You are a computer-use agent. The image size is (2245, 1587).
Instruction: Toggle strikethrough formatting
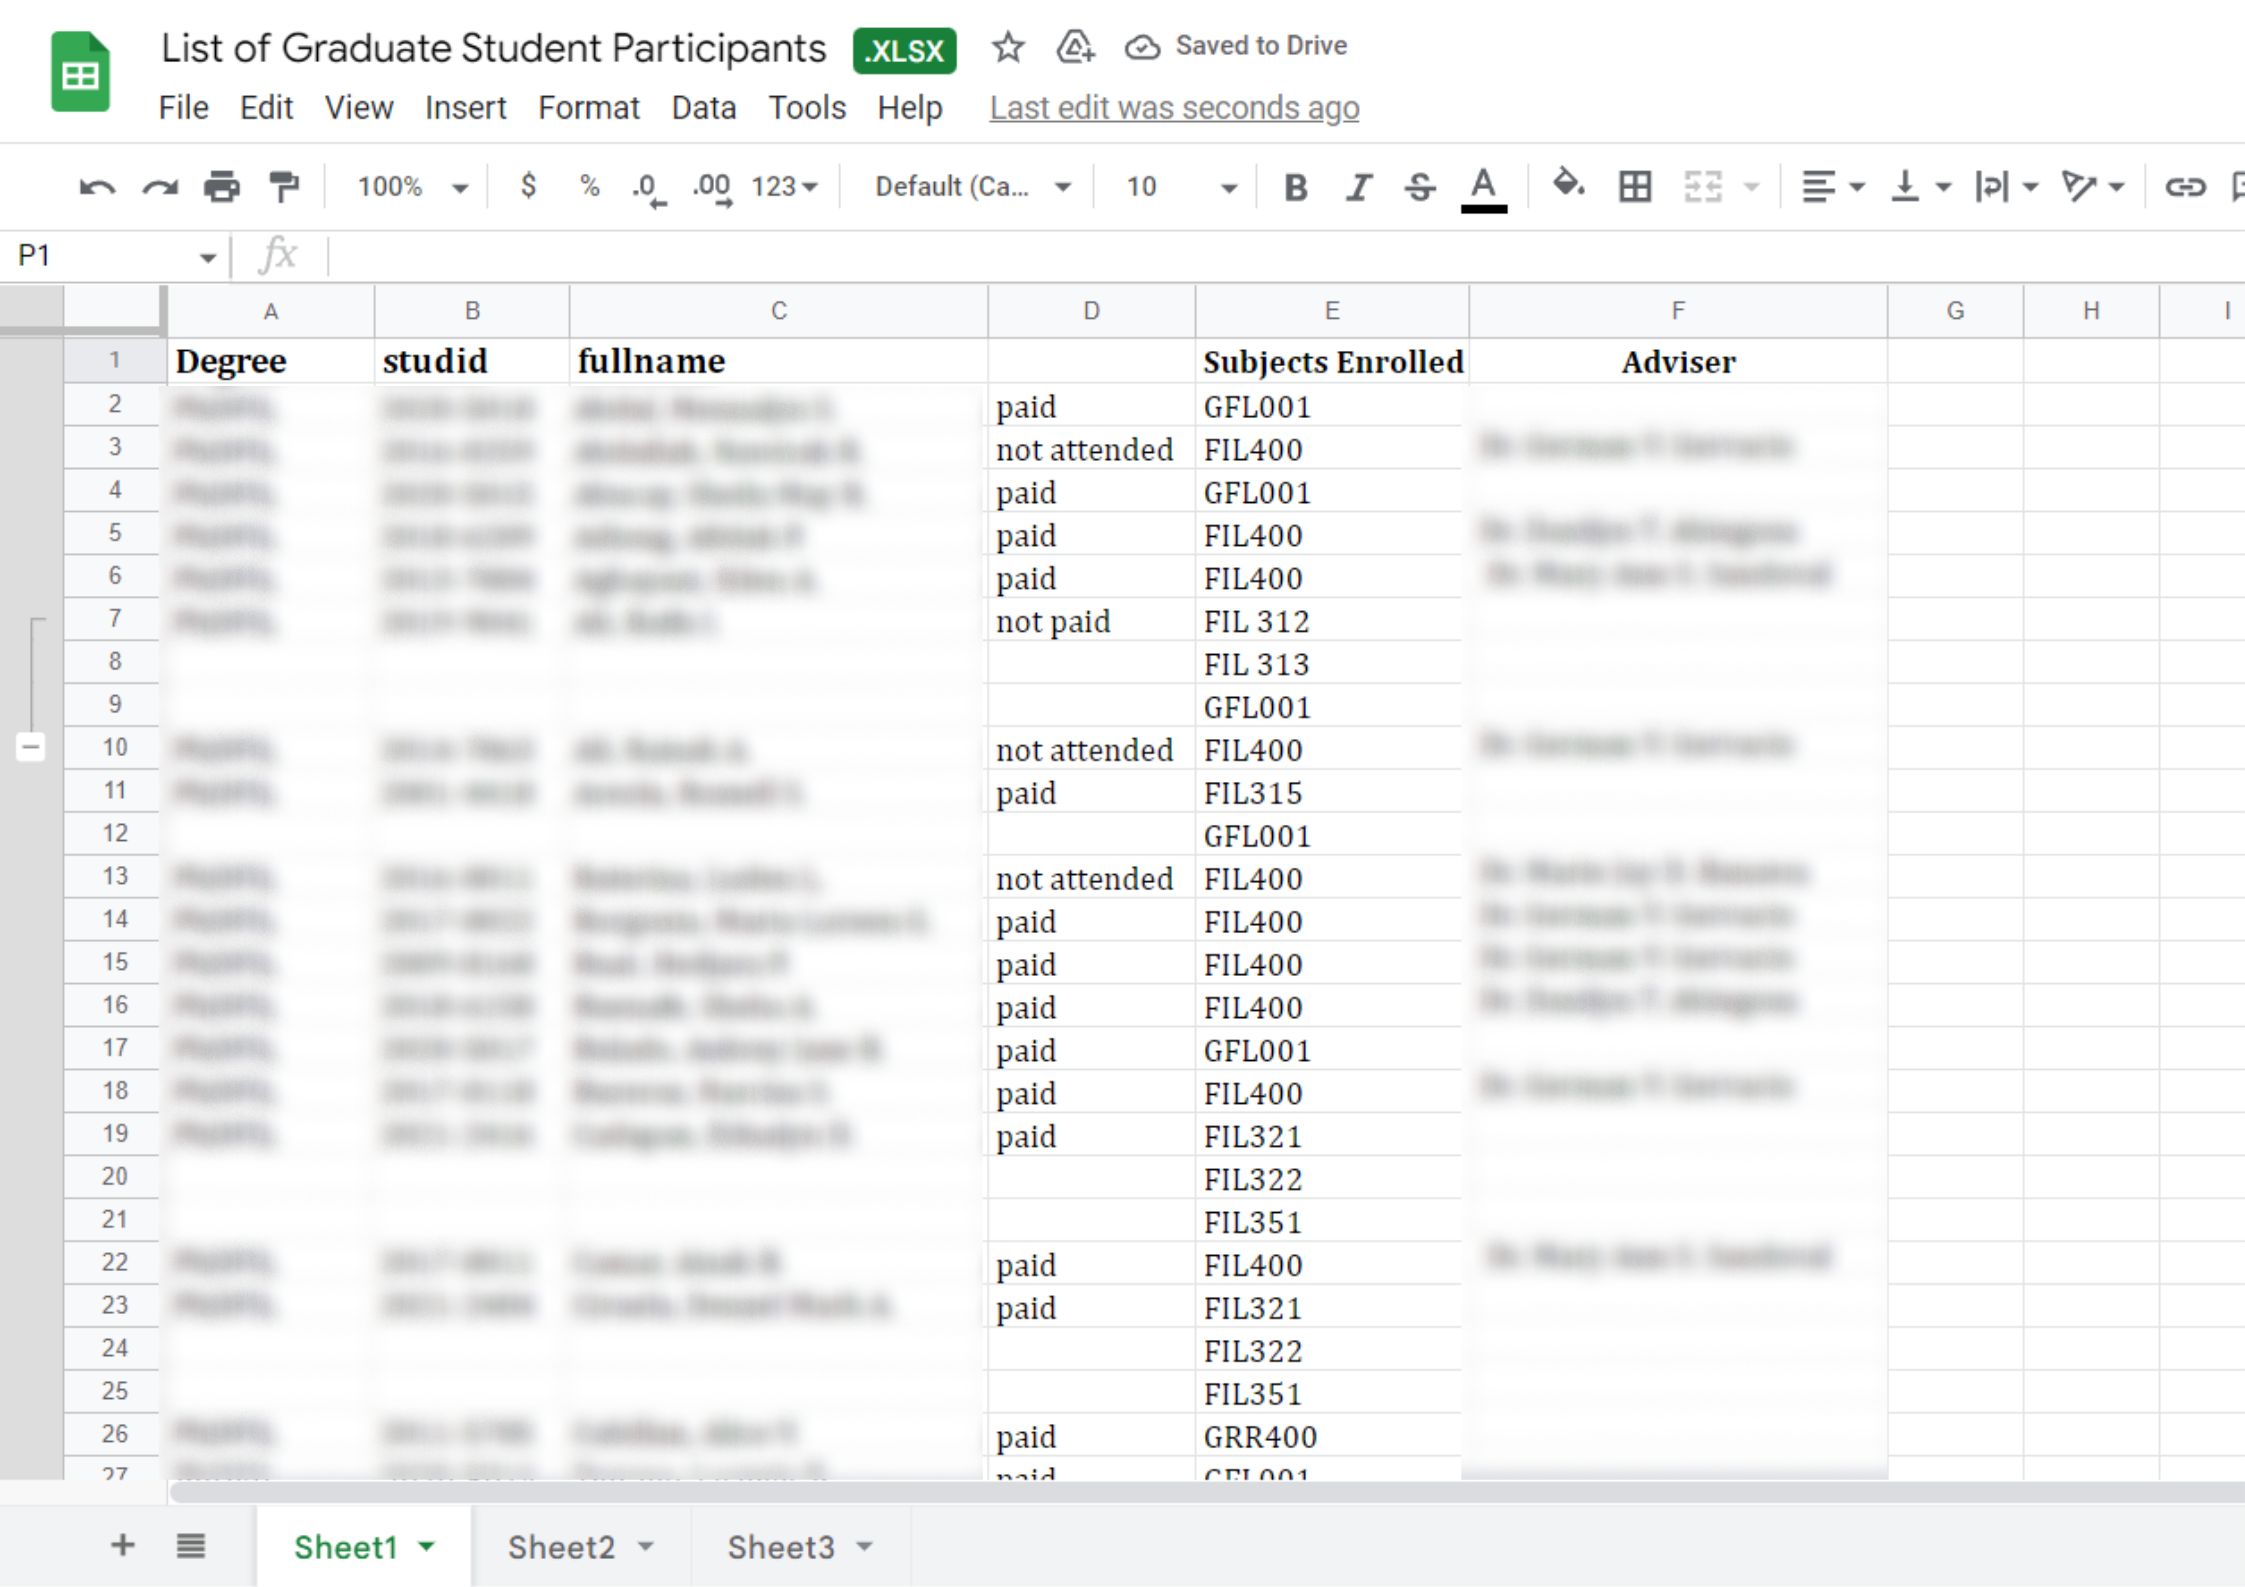(1420, 187)
